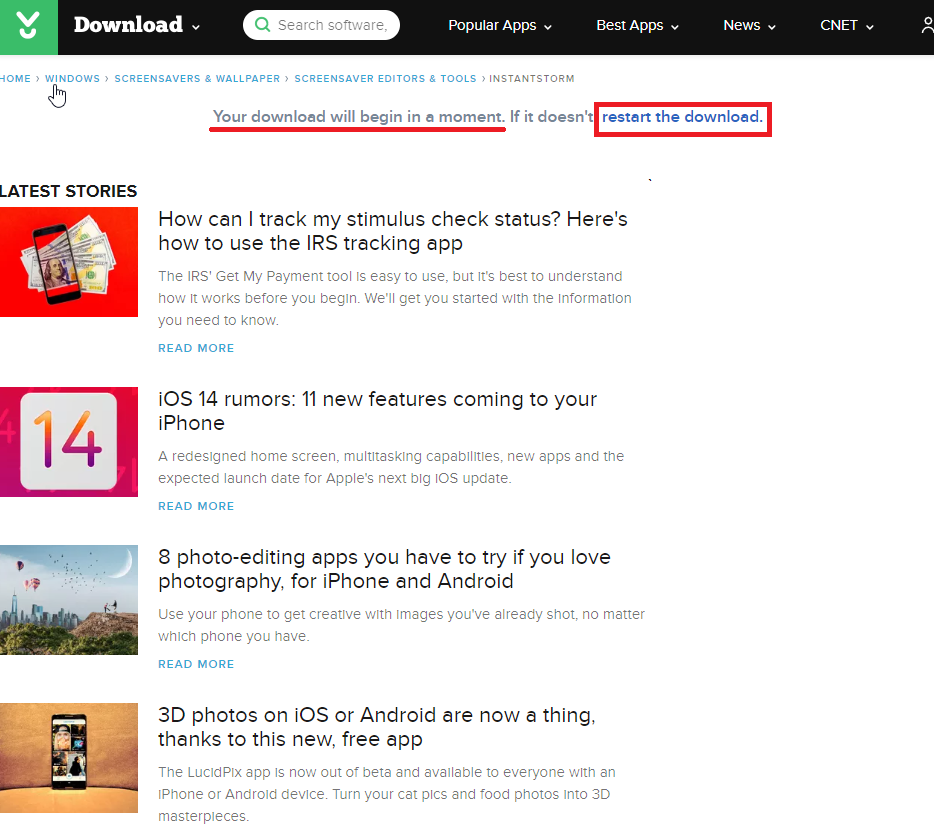This screenshot has height=829, width=934.
Task: Go to HOME breadcrumb
Action: pyautogui.click(x=15, y=79)
